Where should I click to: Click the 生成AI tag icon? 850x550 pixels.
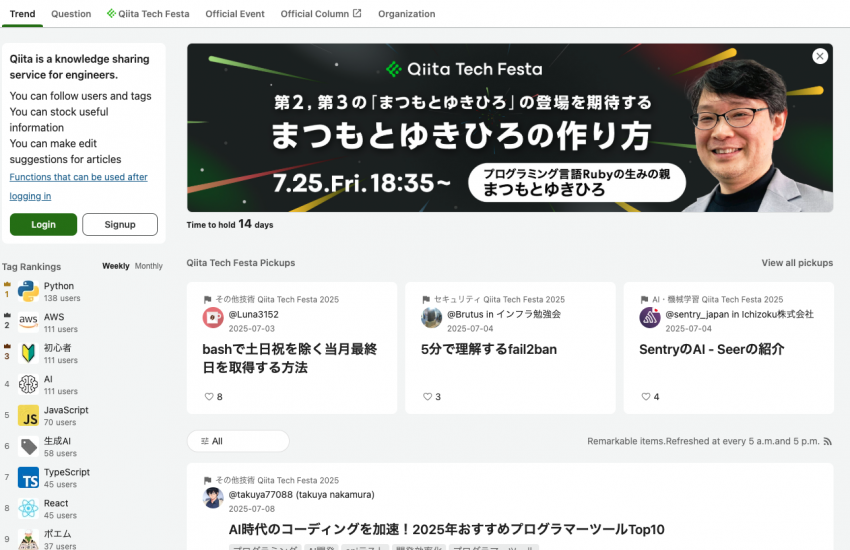28,447
